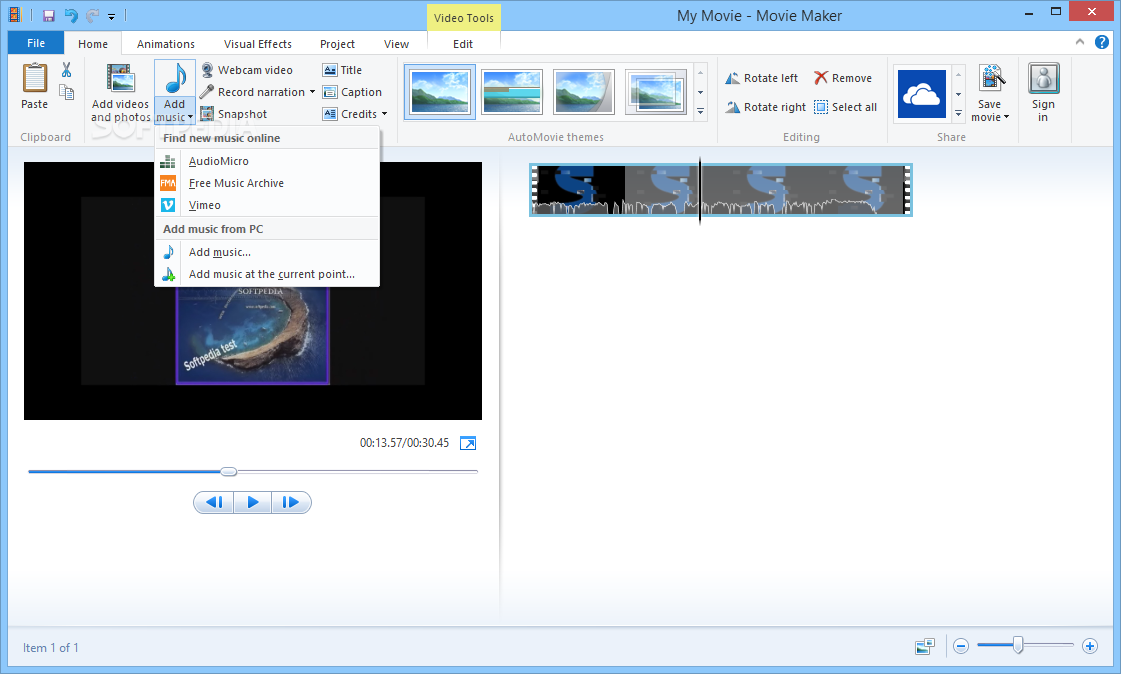The image size is (1121, 674).
Task: Expand the Share options gallery
Action: 959,113
